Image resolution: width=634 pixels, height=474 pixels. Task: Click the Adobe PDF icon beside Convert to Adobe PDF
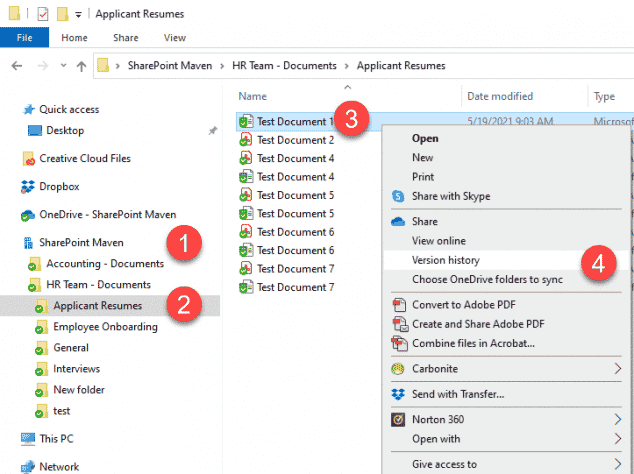pos(398,305)
